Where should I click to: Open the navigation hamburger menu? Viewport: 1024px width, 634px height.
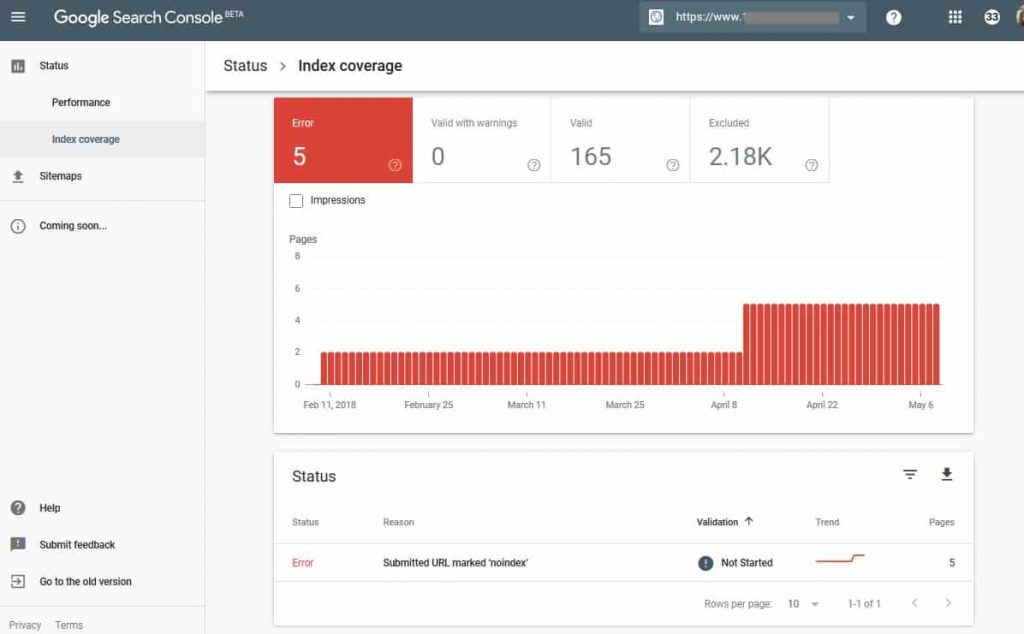pyautogui.click(x=18, y=17)
